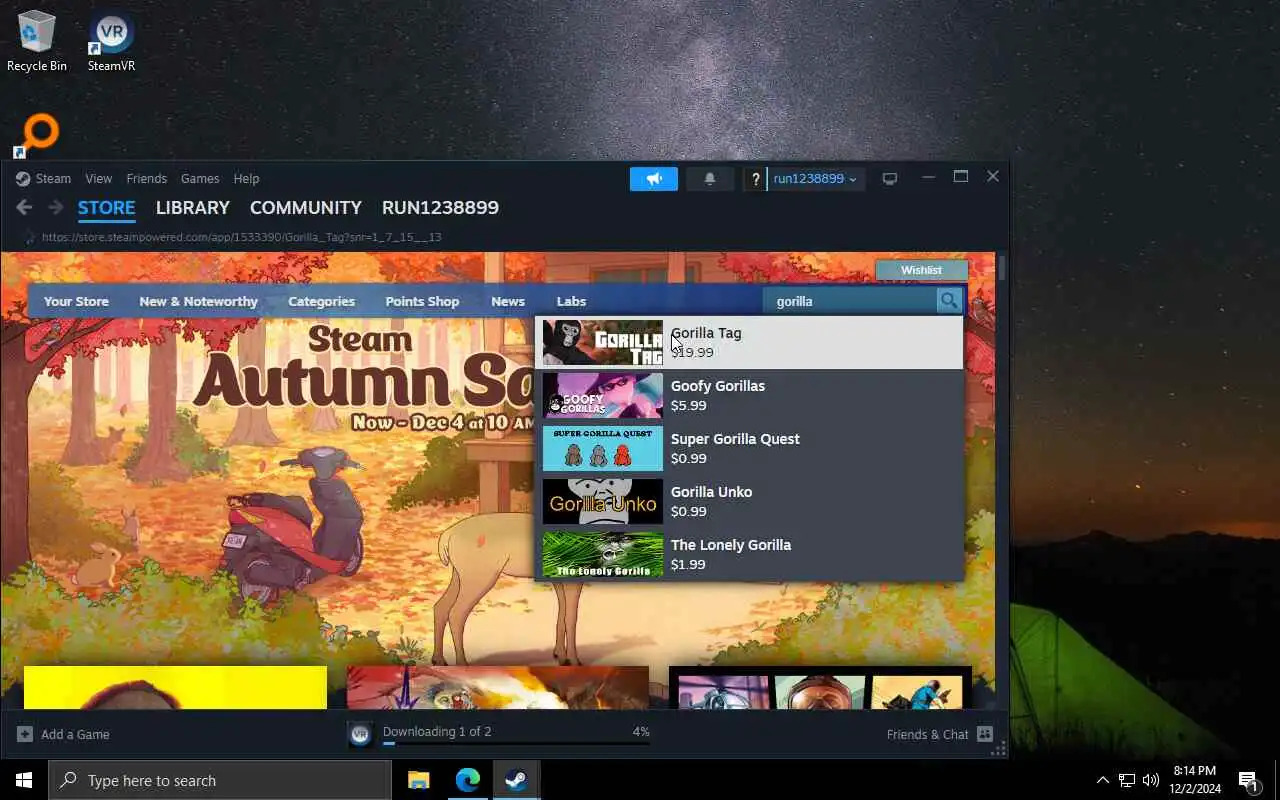Screen dimensions: 1280x800
Task: Open the orange ring desktop shortcut
Action: point(37,136)
